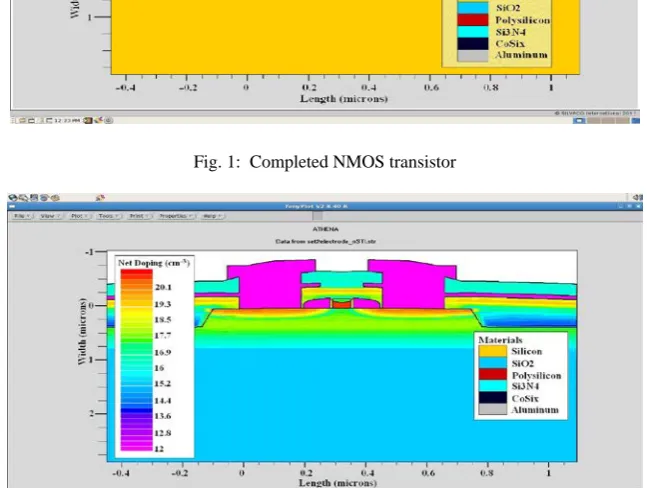Click the lower plot 'Width (microns)' axis label
This screenshot has width=647, height=488.
tap(82, 331)
